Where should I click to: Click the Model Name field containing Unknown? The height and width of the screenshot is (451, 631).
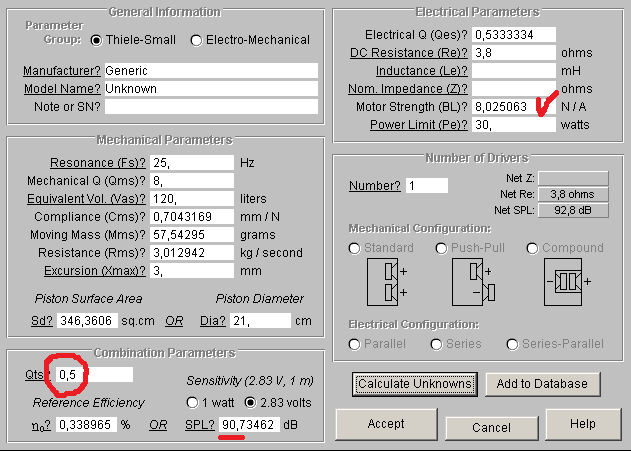point(211,89)
